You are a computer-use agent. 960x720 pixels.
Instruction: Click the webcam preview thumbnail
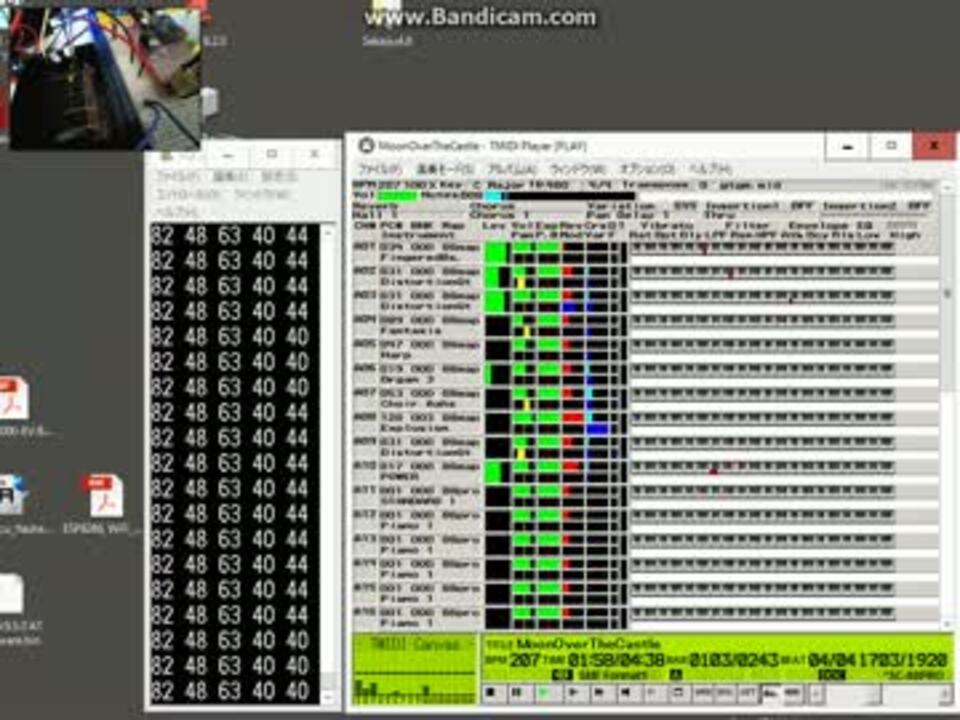(x=105, y=78)
